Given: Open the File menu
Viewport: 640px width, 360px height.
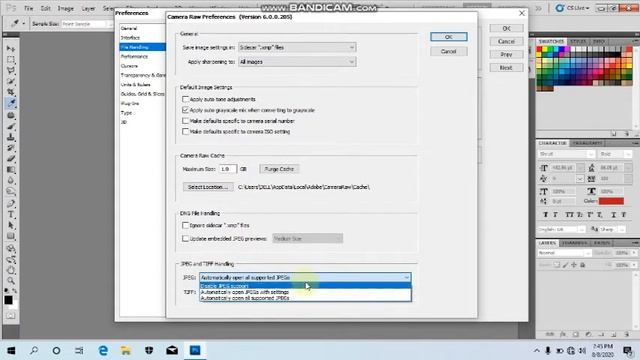Looking at the screenshot, I should pyautogui.click(x=29, y=8).
